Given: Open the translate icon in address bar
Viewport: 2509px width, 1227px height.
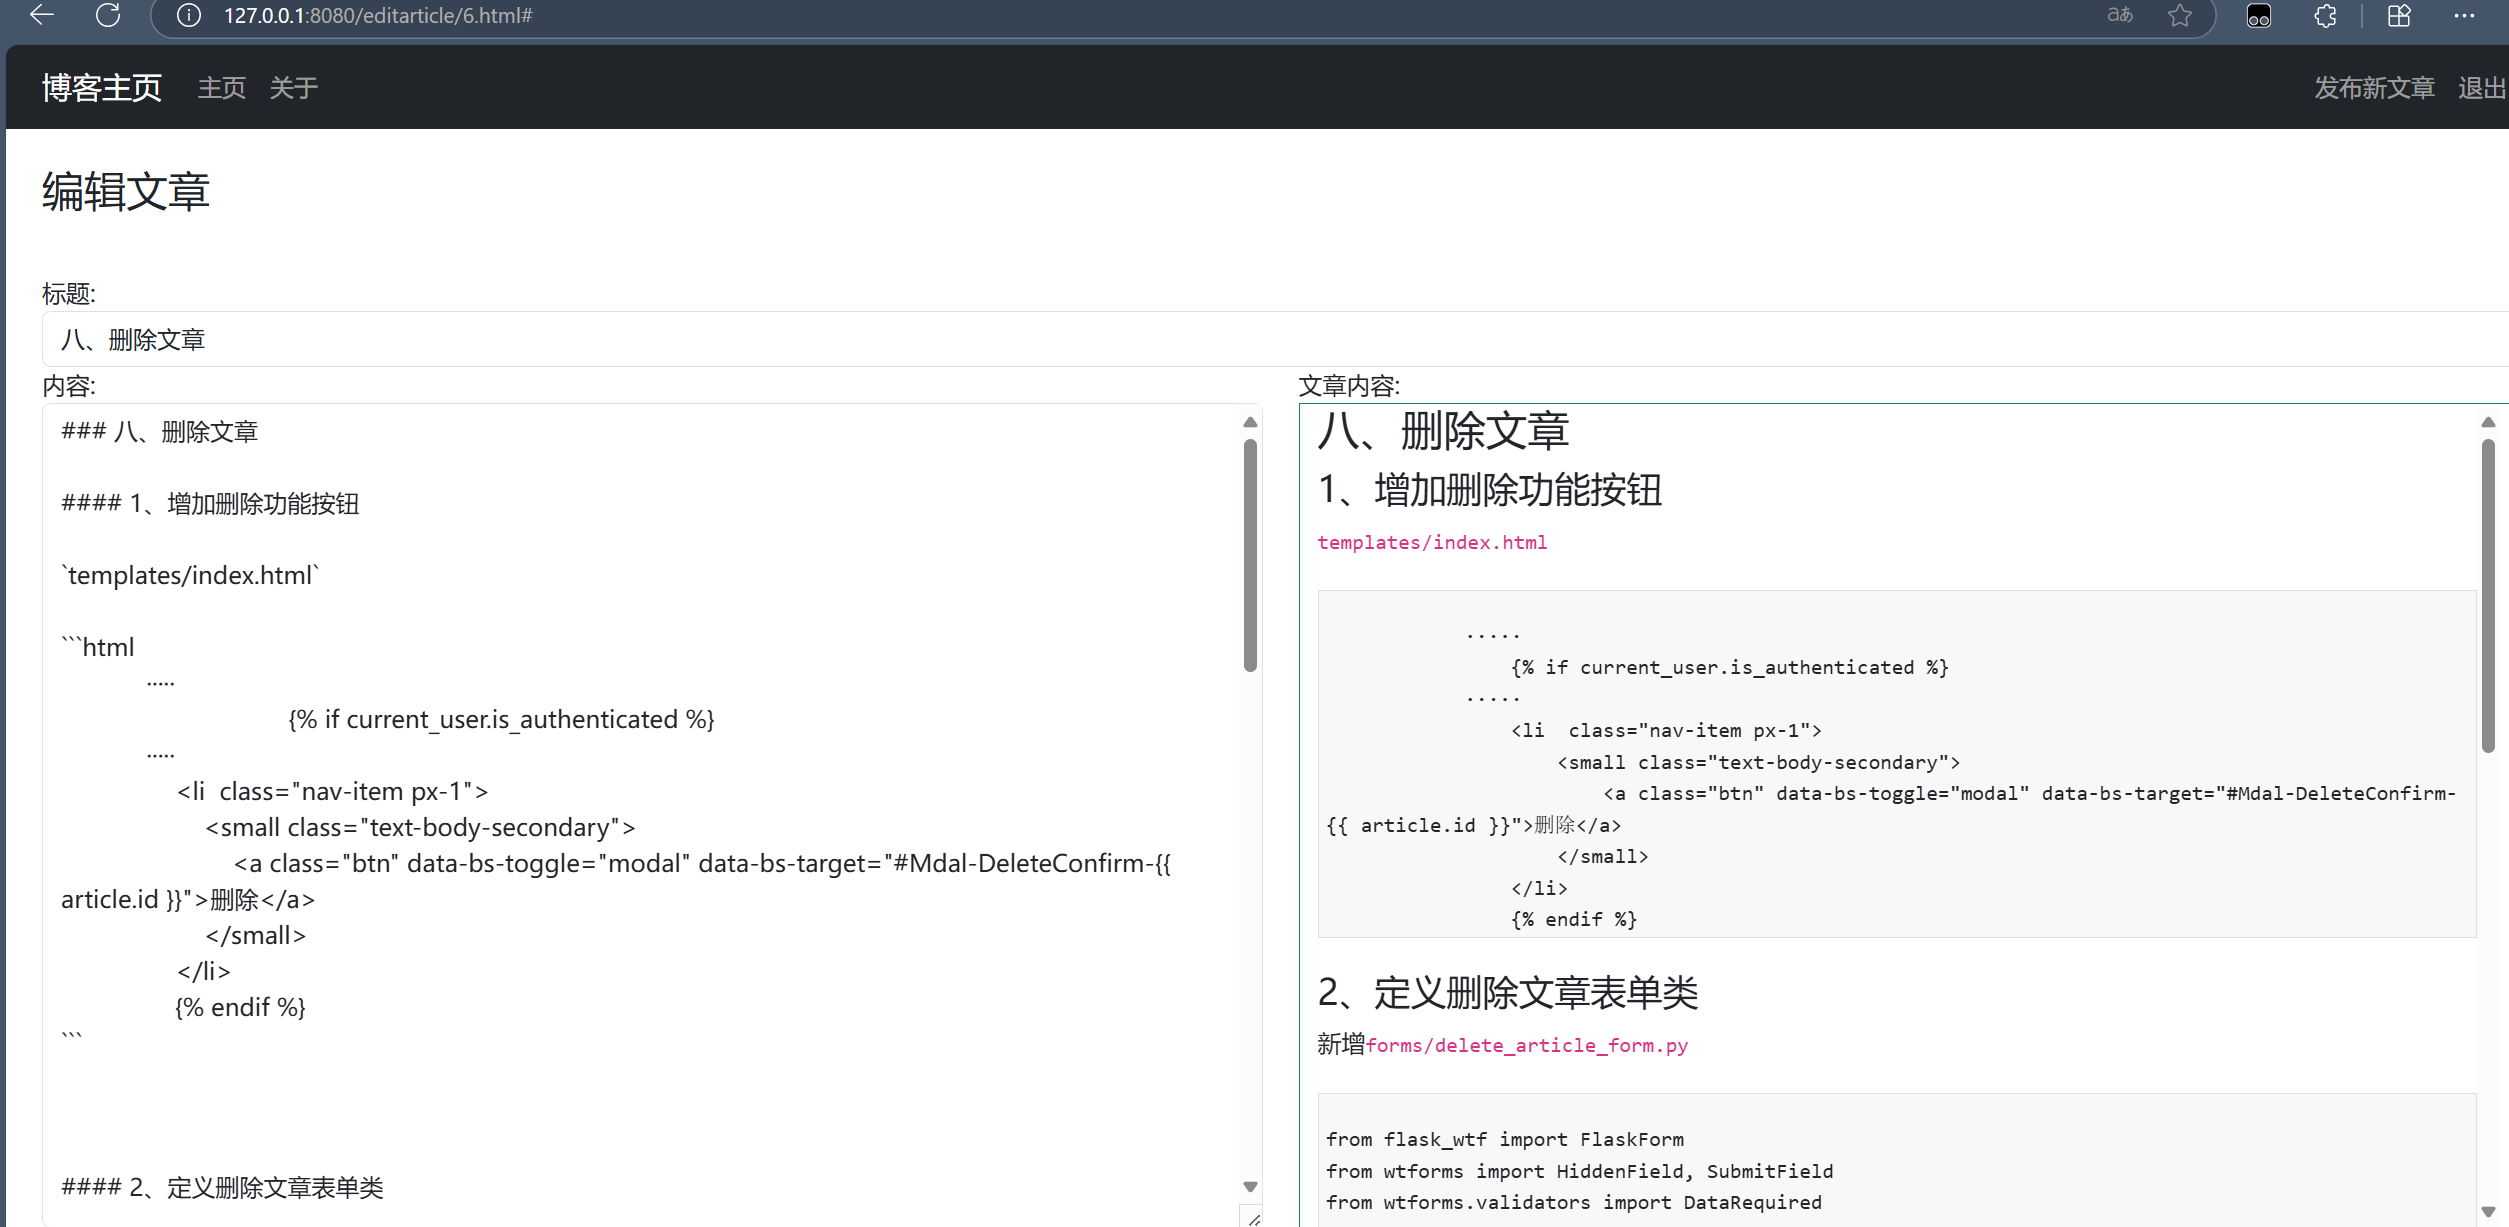Looking at the screenshot, I should click(x=2119, y=15).
